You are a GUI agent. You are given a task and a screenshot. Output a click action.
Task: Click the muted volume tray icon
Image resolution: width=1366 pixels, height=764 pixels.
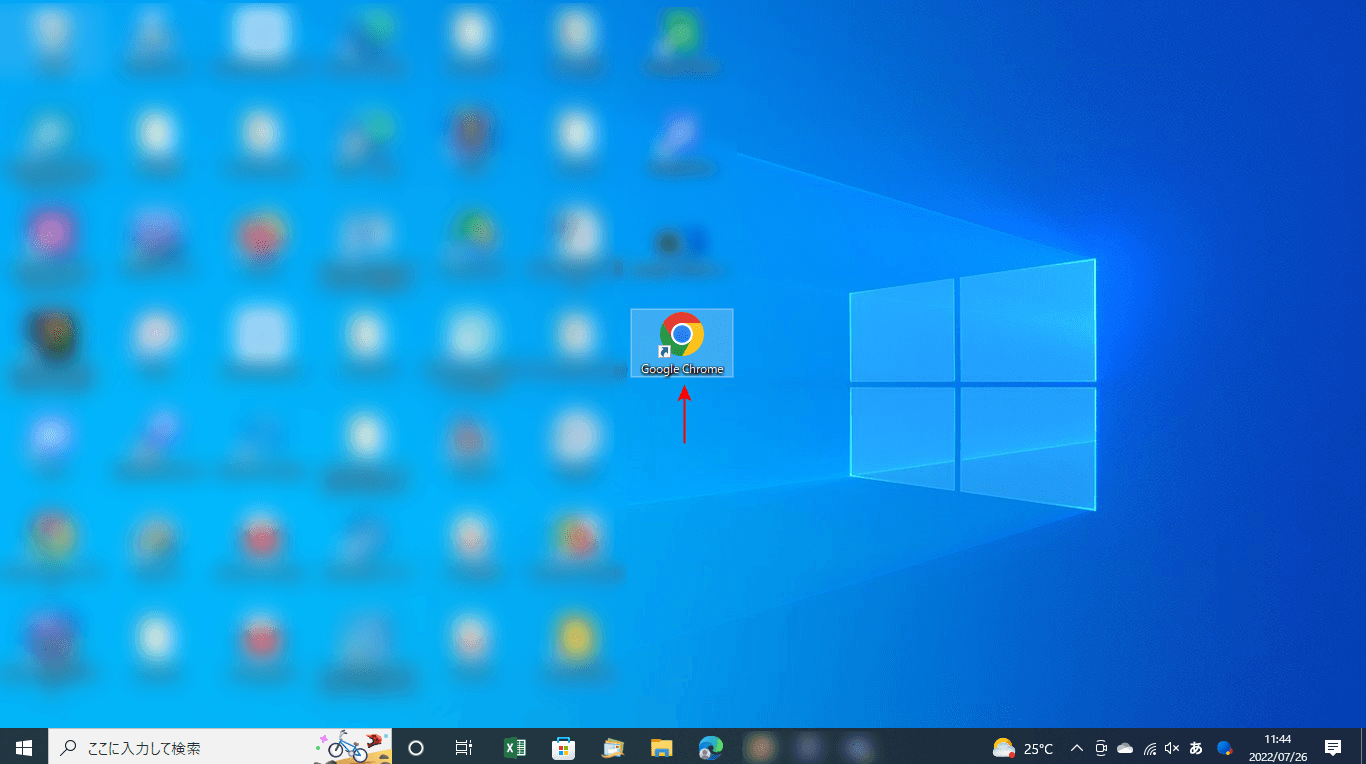(1172, 747)
